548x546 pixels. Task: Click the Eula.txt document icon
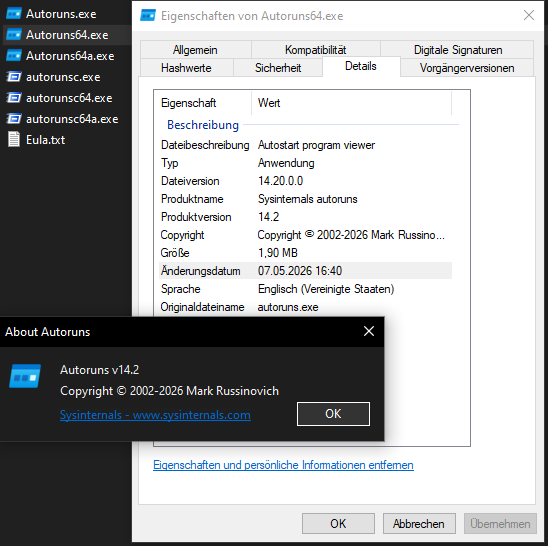click(14, 139)
